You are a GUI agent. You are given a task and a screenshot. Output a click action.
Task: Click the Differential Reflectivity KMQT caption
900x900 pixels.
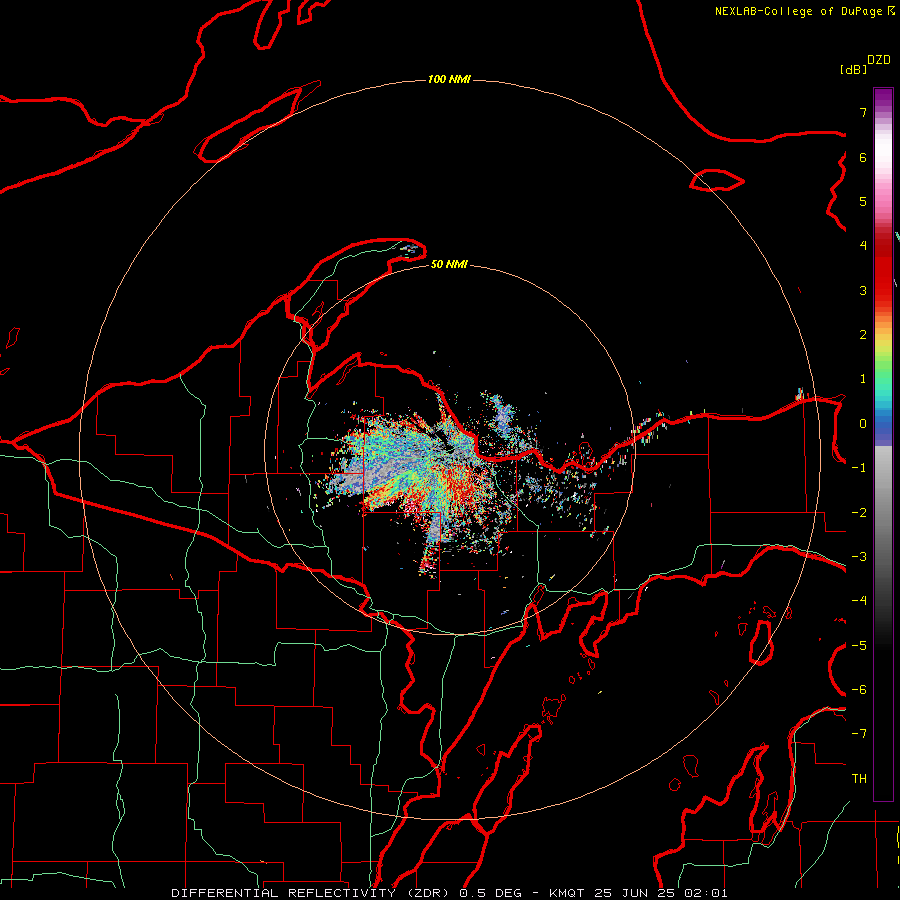click(449, 893)
